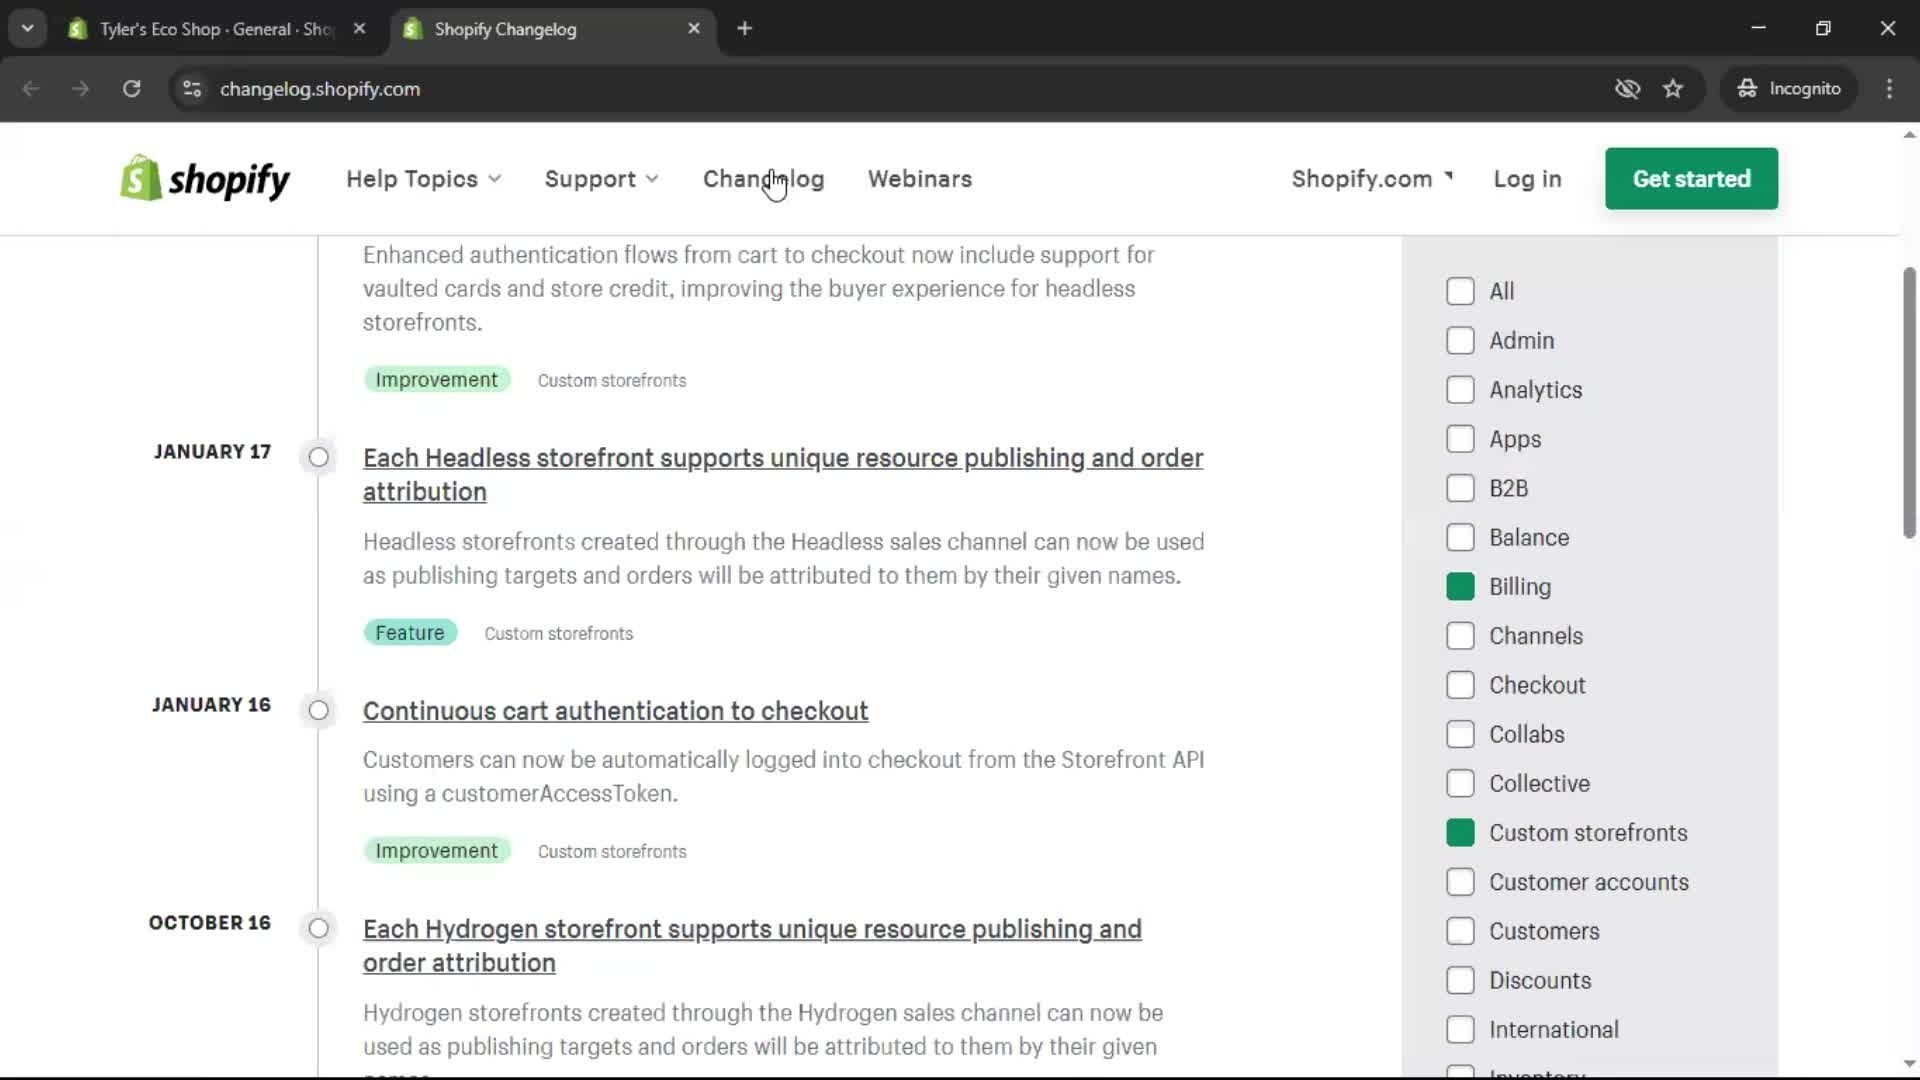The image size is (1920, 1080).
Task: Check the Discounts filter
Action: pyautogui.click(x=1460, y=980)
